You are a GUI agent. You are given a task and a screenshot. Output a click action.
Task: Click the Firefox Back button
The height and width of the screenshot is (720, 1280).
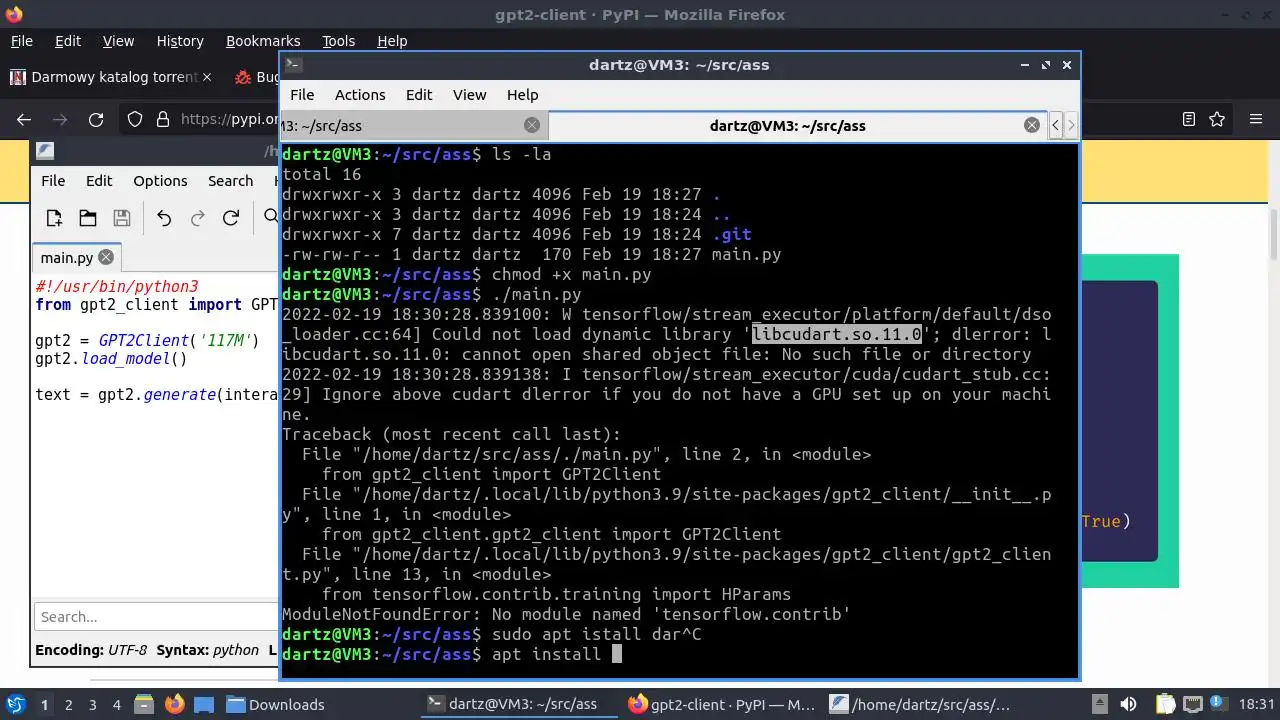click(x=24, y=120)
